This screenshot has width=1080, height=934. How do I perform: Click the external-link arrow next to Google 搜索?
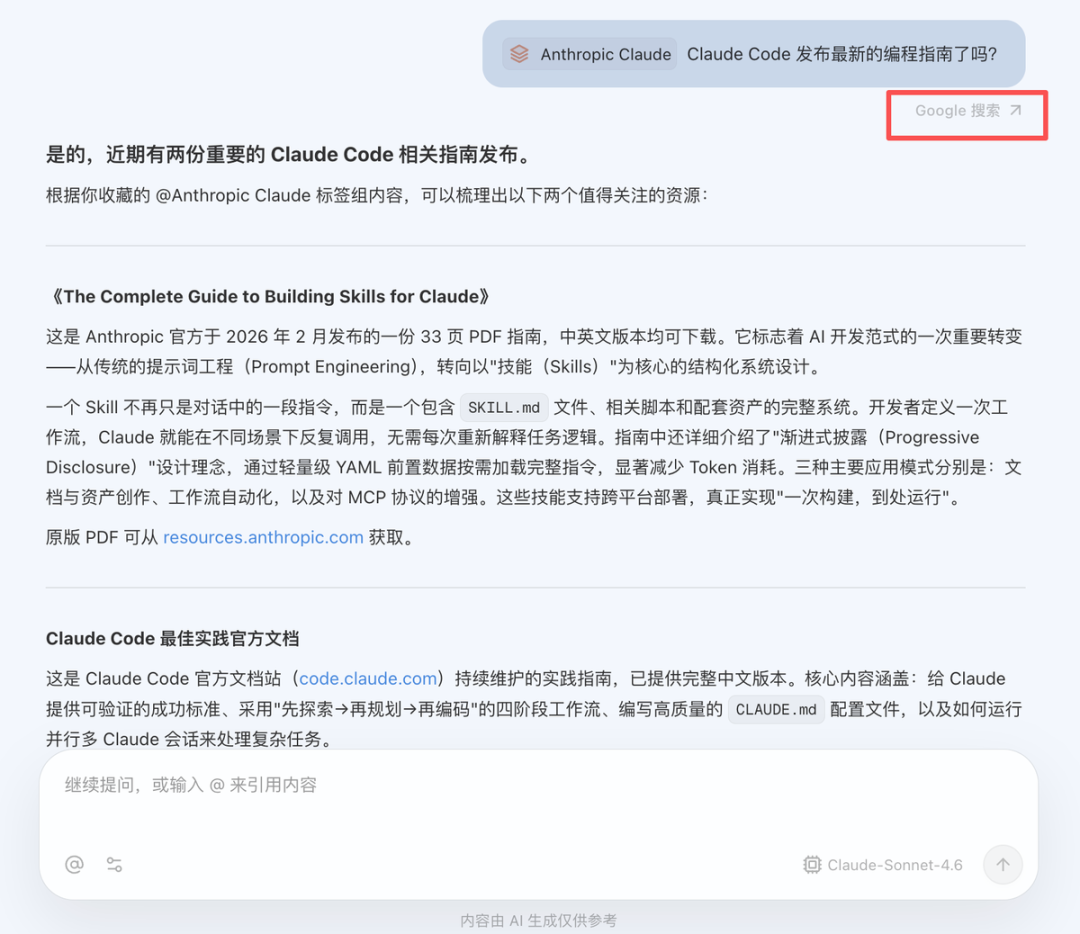(x=1017, y=111)
